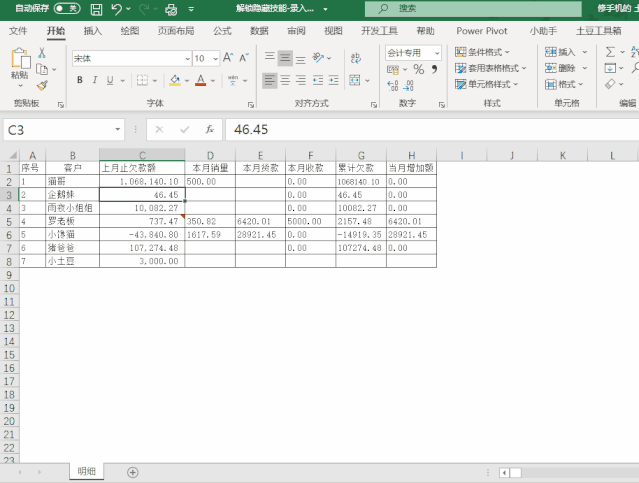Increase font size with larger A icon
This screenshot has width=639, height=483.
click(228, 58)
